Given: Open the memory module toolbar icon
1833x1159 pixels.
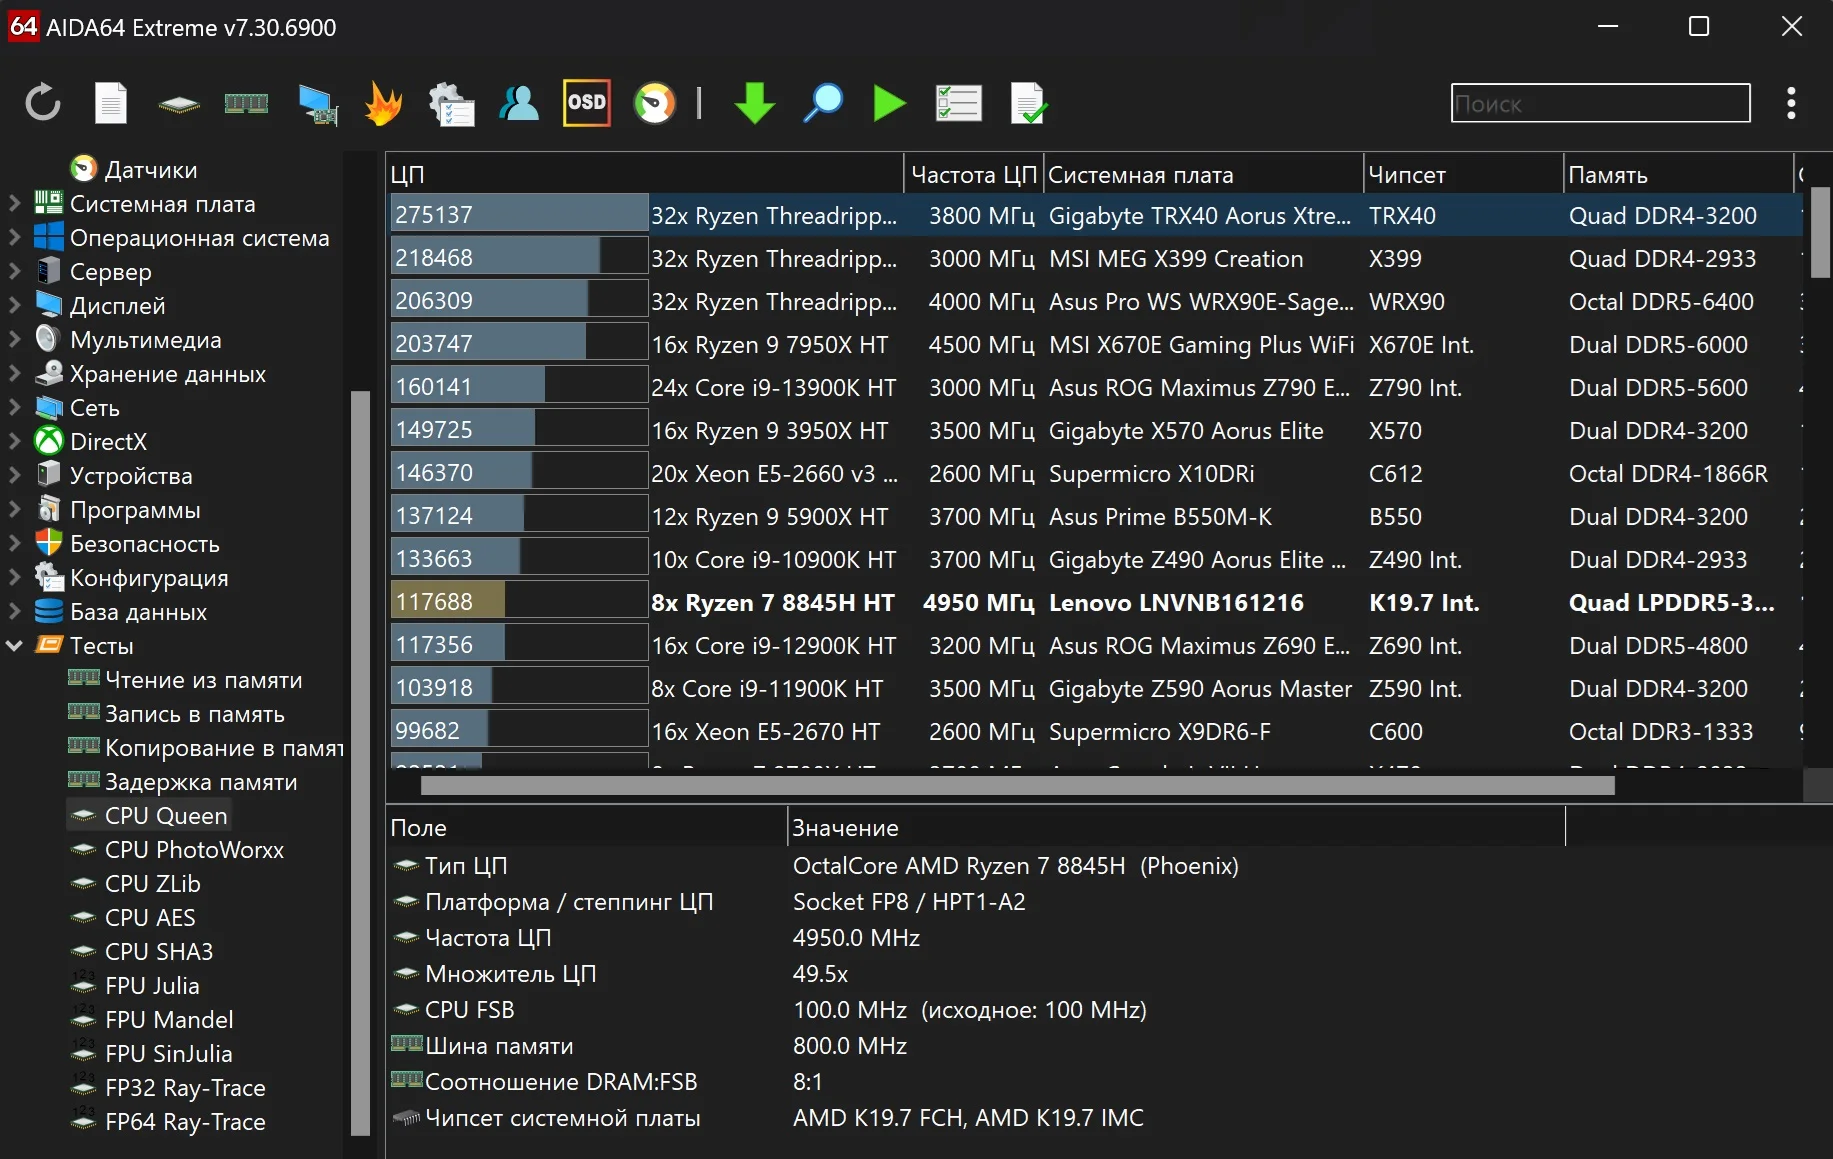Looking at the screenshot, I should 246,103.
